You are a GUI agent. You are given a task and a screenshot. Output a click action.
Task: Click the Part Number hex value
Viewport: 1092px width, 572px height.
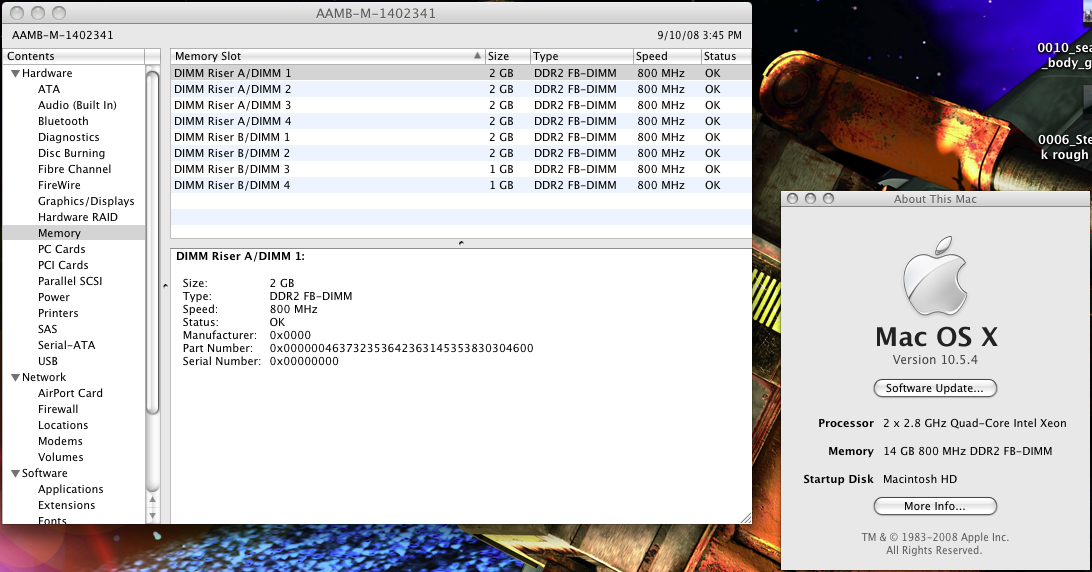[x=401, y=348]
